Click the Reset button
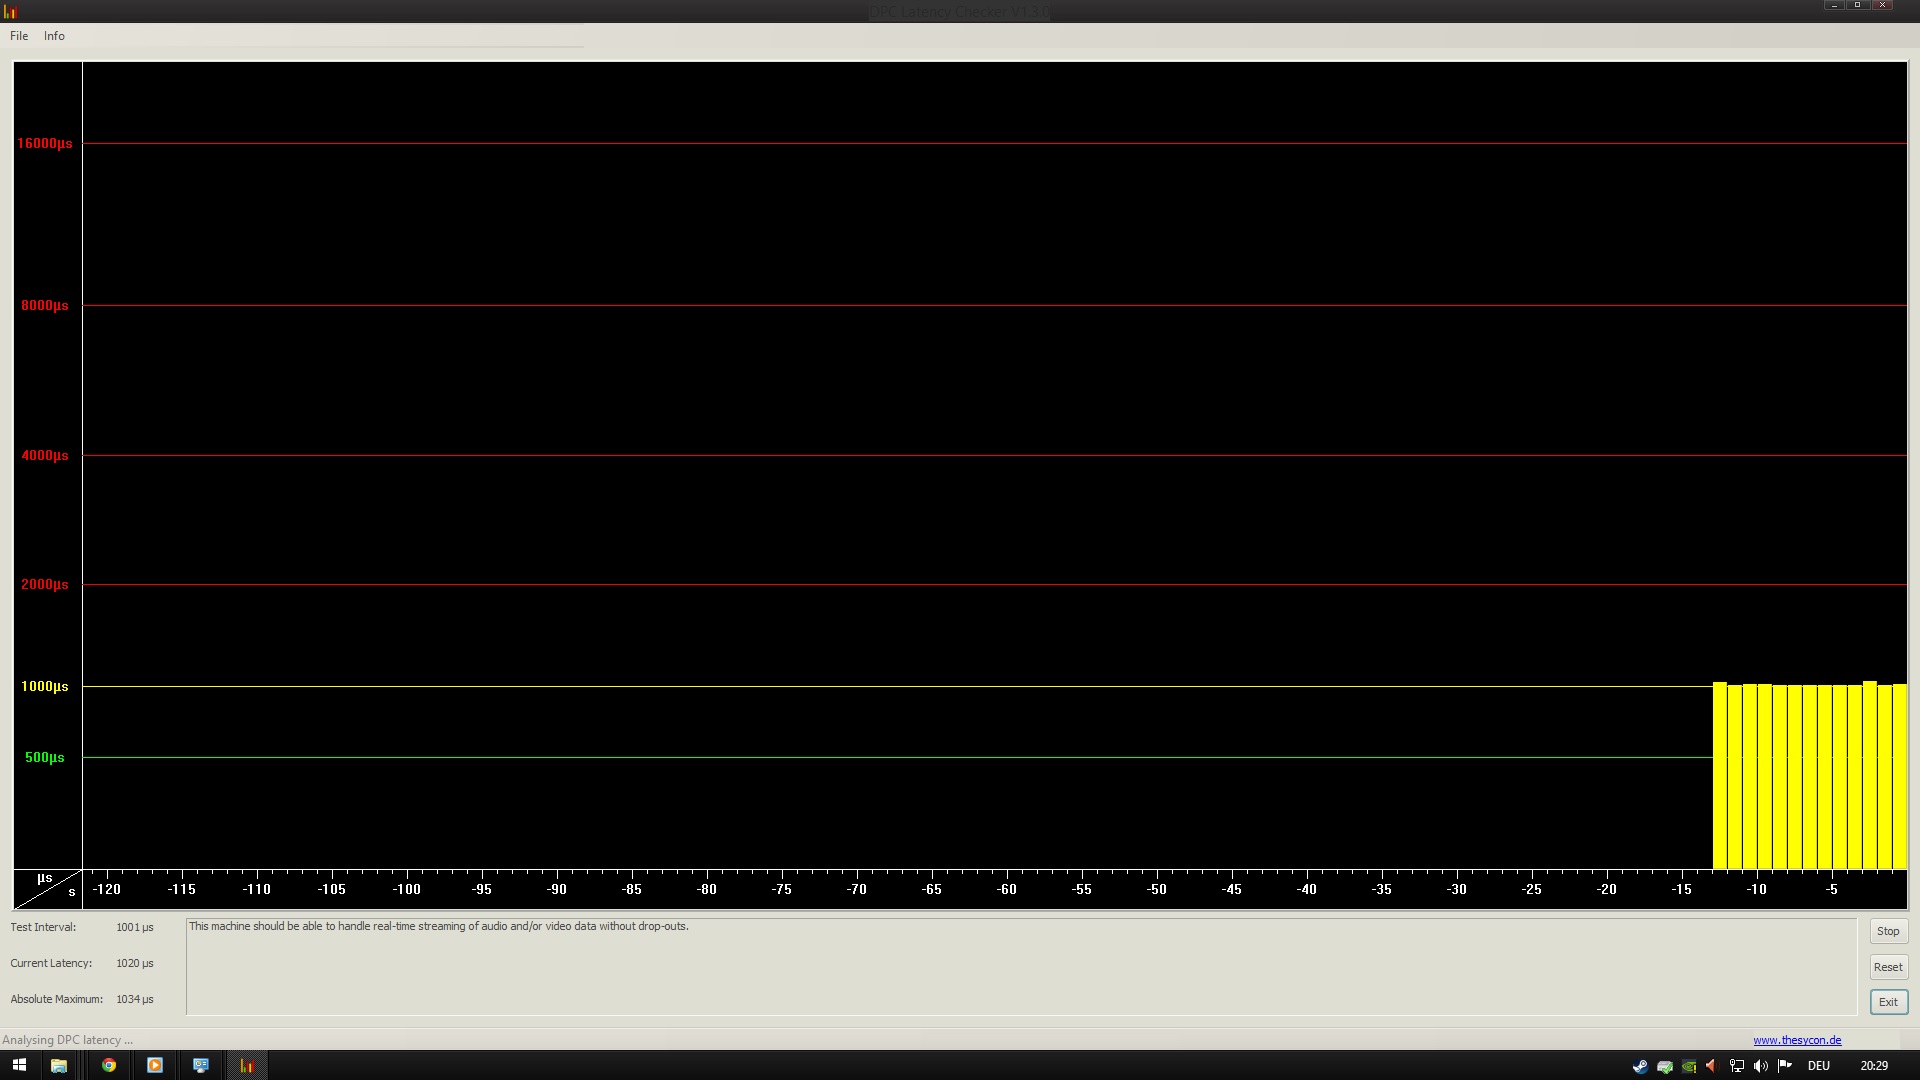 (x=1888, y=967)
